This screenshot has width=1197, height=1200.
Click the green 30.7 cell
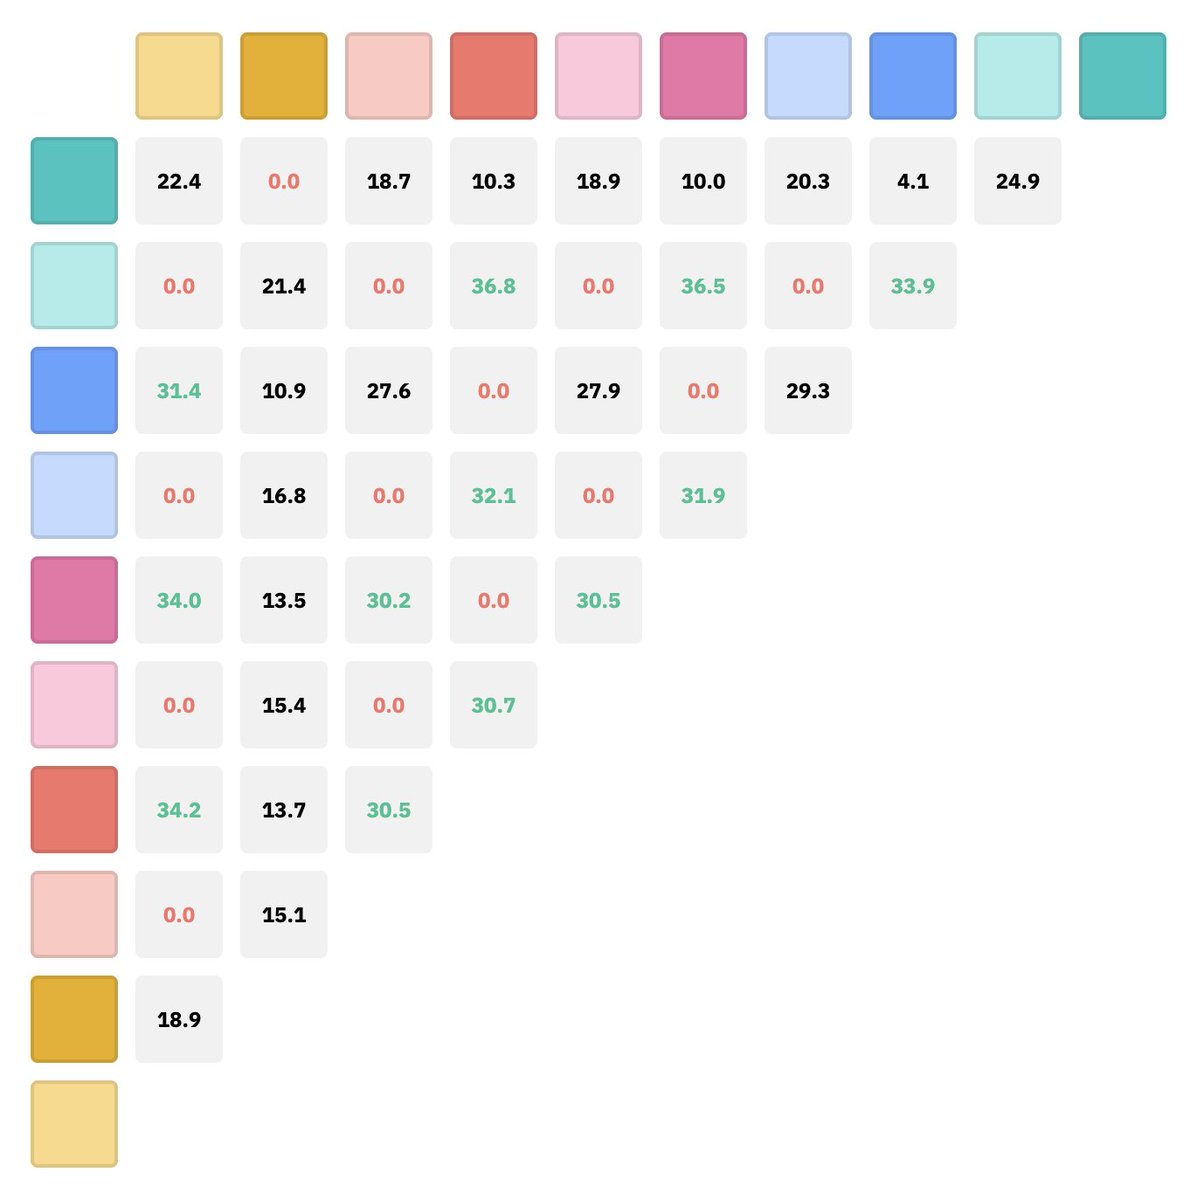(x=494, y=705)
